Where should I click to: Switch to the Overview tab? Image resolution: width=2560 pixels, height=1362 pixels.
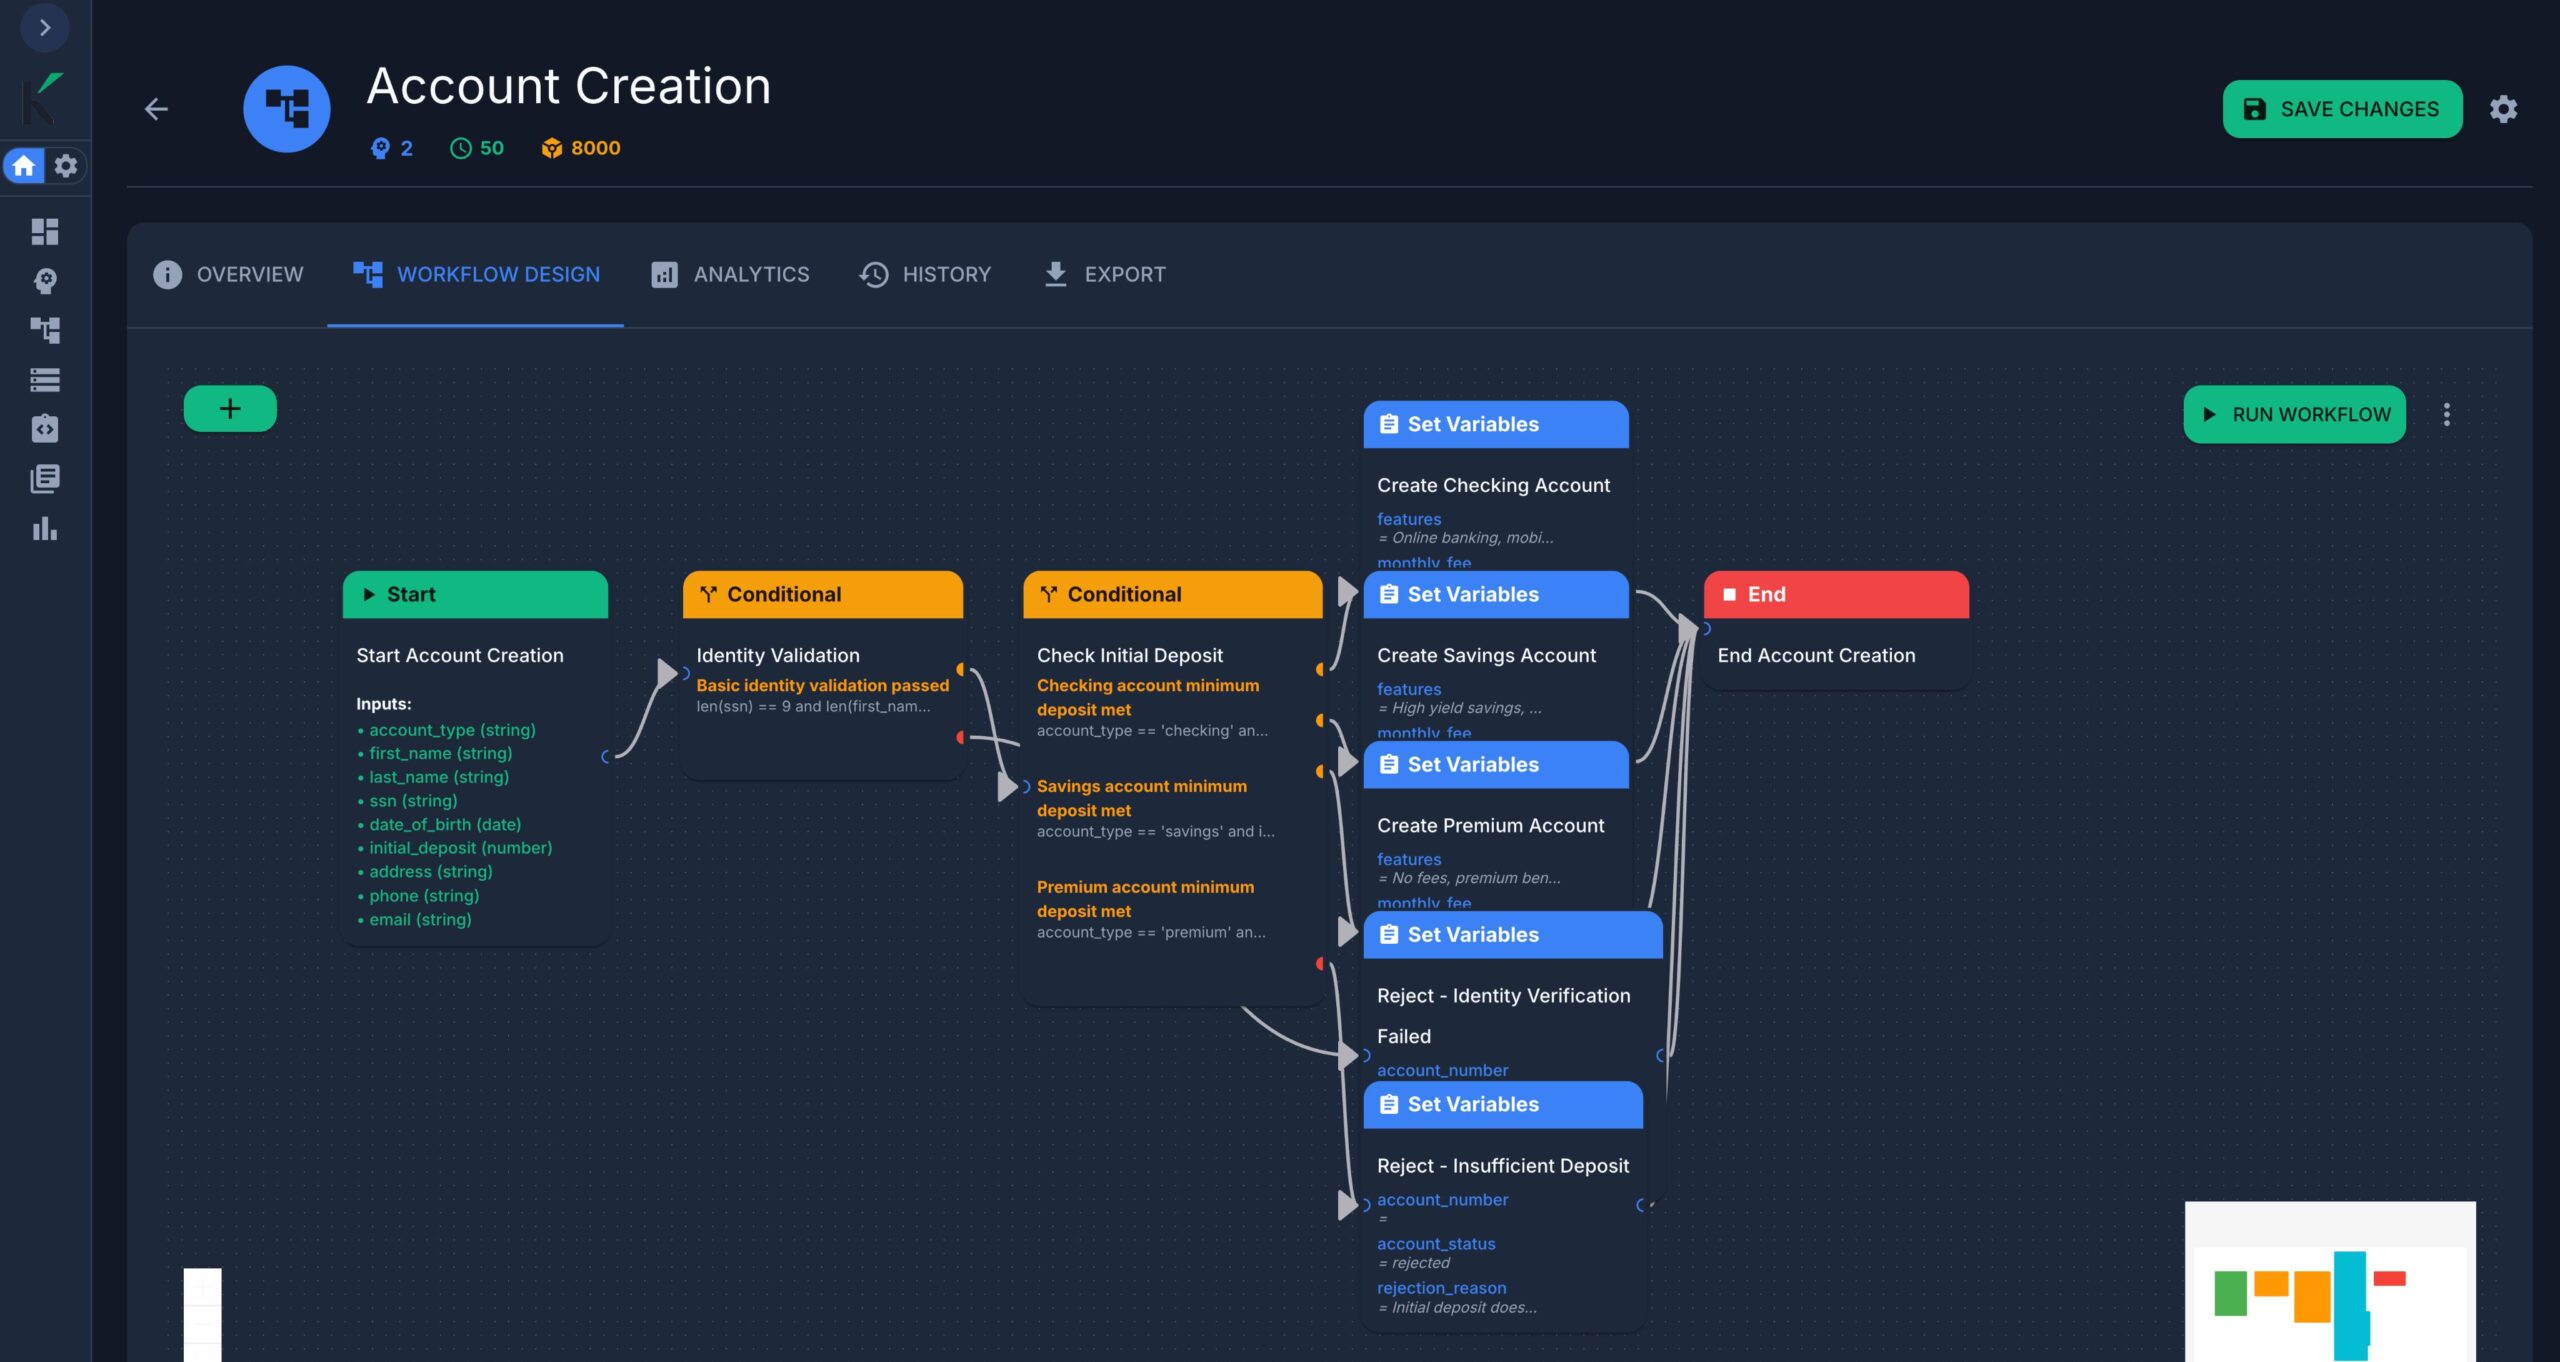pyautogui.click(x=228, y=274)
